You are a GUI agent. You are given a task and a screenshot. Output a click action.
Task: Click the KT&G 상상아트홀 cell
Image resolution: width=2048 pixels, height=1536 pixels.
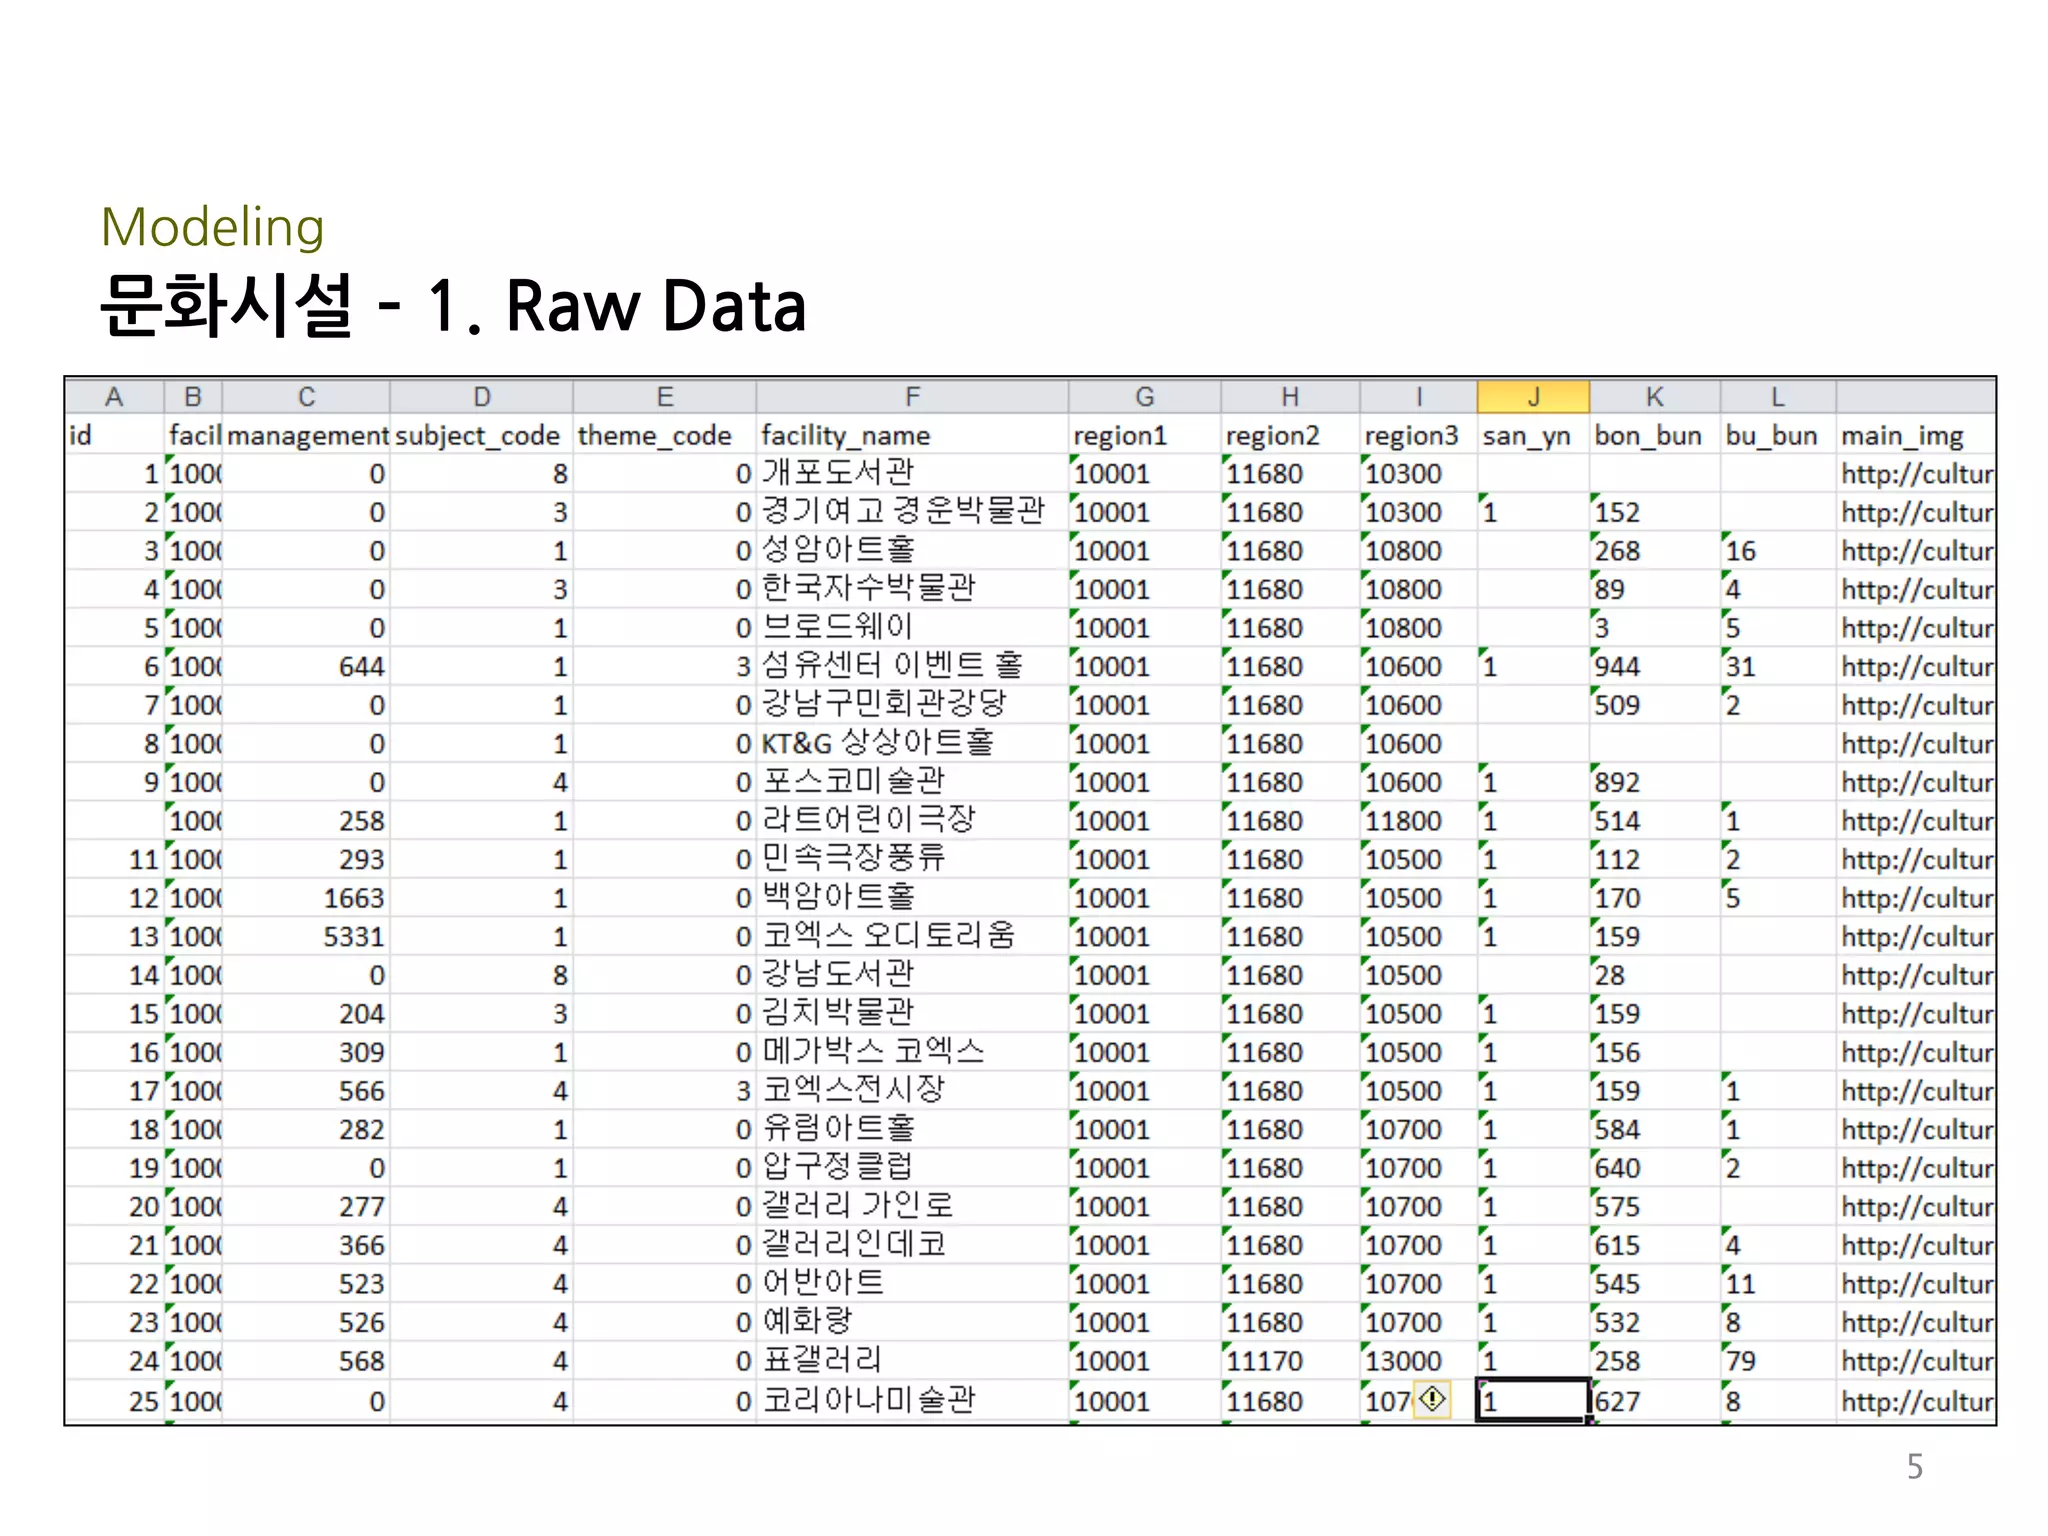pyautogui.click(x=877, y=743)
